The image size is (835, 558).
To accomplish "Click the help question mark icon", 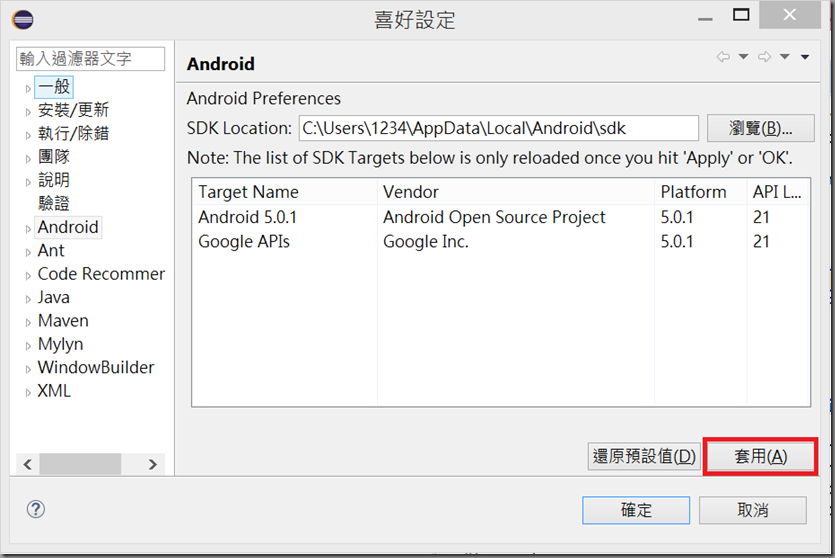I will tap(36, 509).
